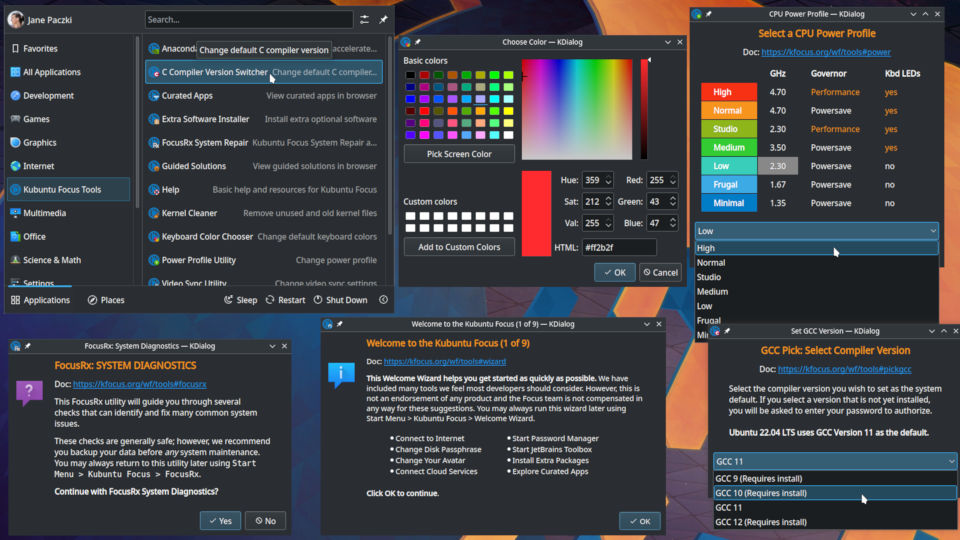Launch FocusRx System Repair
This screenshot has height=540, width=960.
tap(205, 143)
